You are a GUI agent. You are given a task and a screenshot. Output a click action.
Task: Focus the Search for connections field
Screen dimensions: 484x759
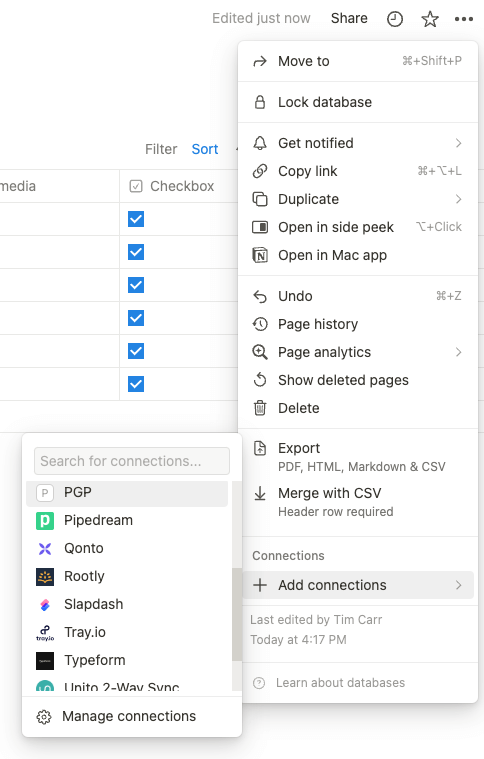coord(132,461)
